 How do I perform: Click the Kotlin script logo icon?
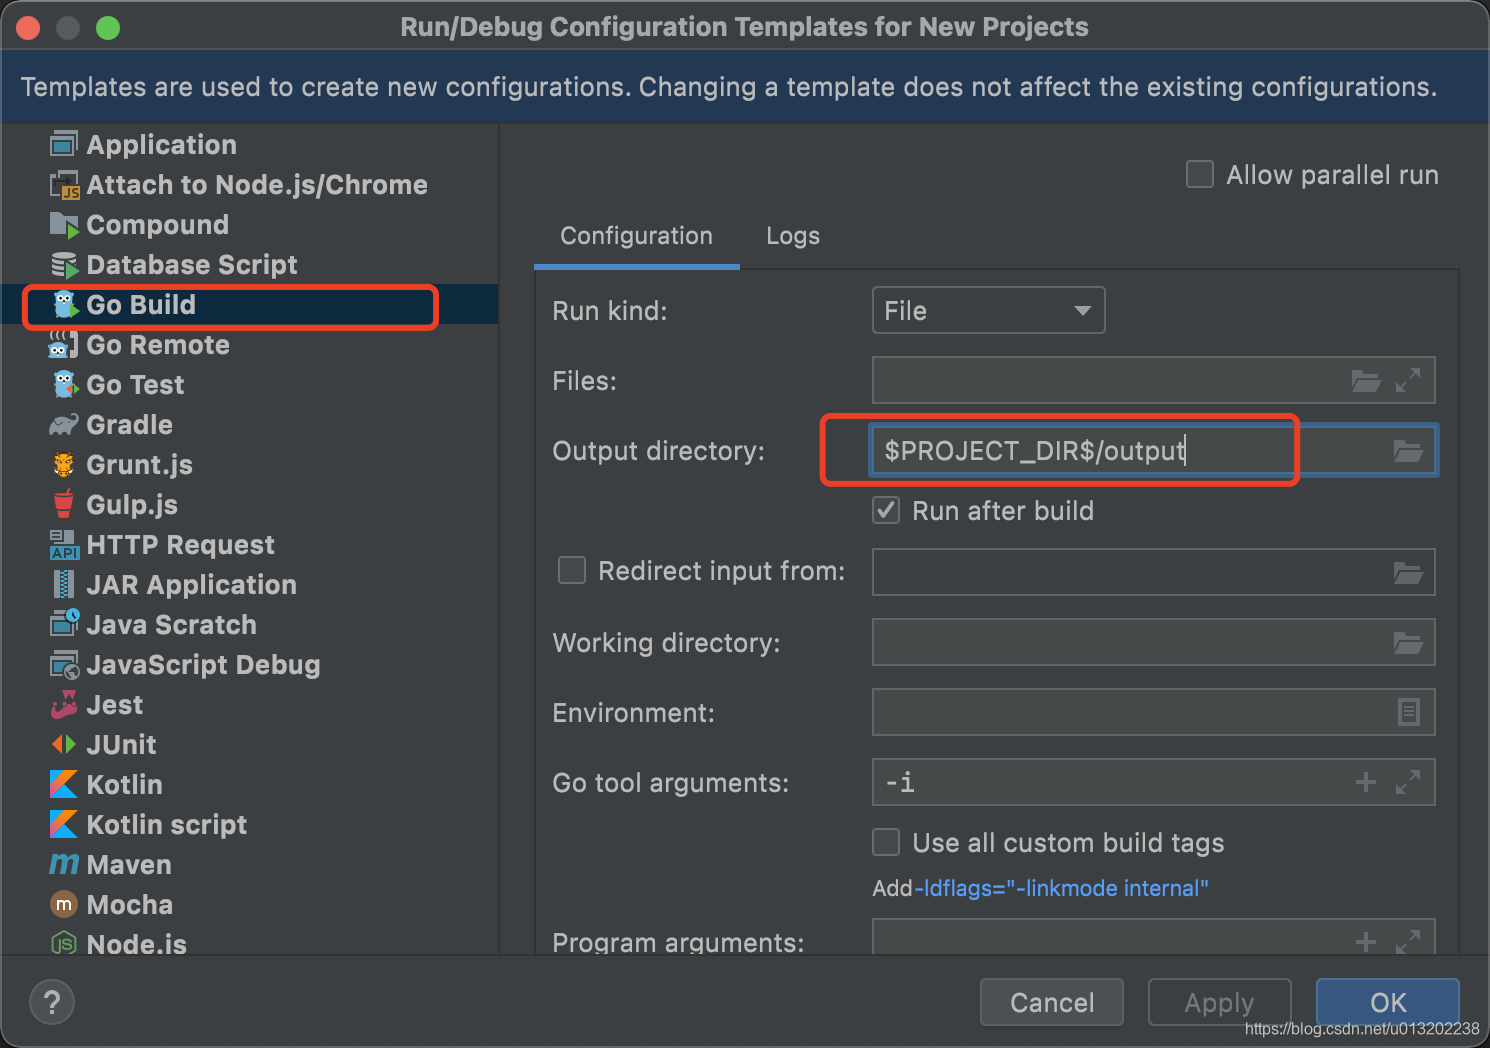pos(63,824)
